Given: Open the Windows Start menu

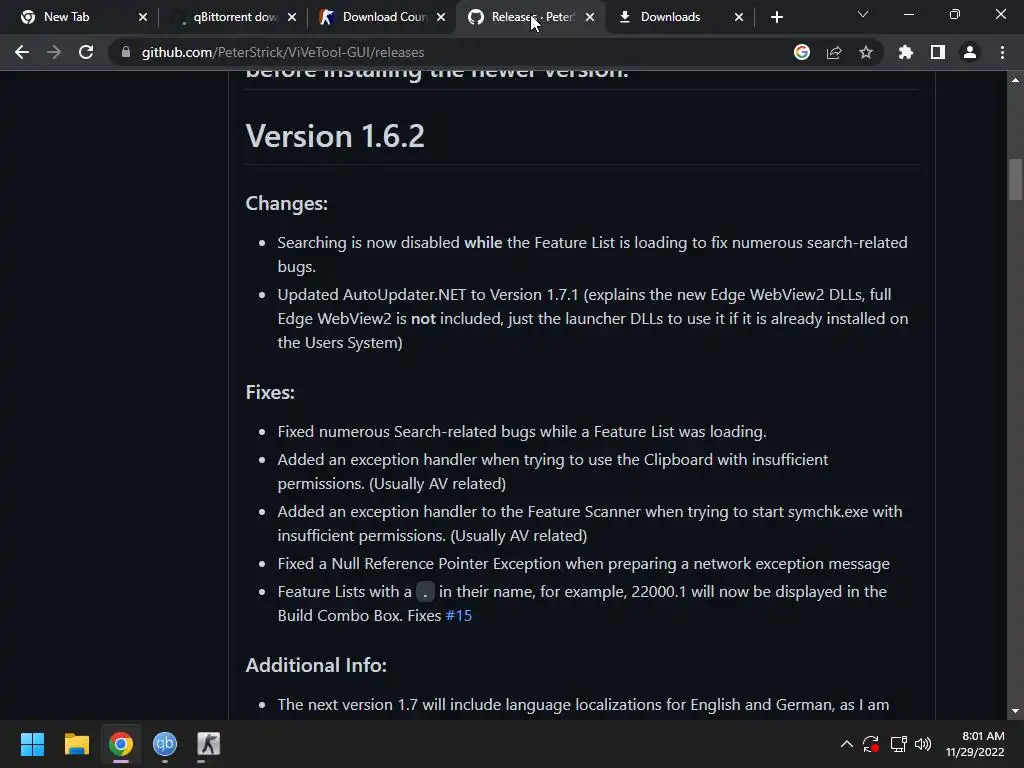Looking at the screenshot, I should pyautogui.click(x=32, y=744).
